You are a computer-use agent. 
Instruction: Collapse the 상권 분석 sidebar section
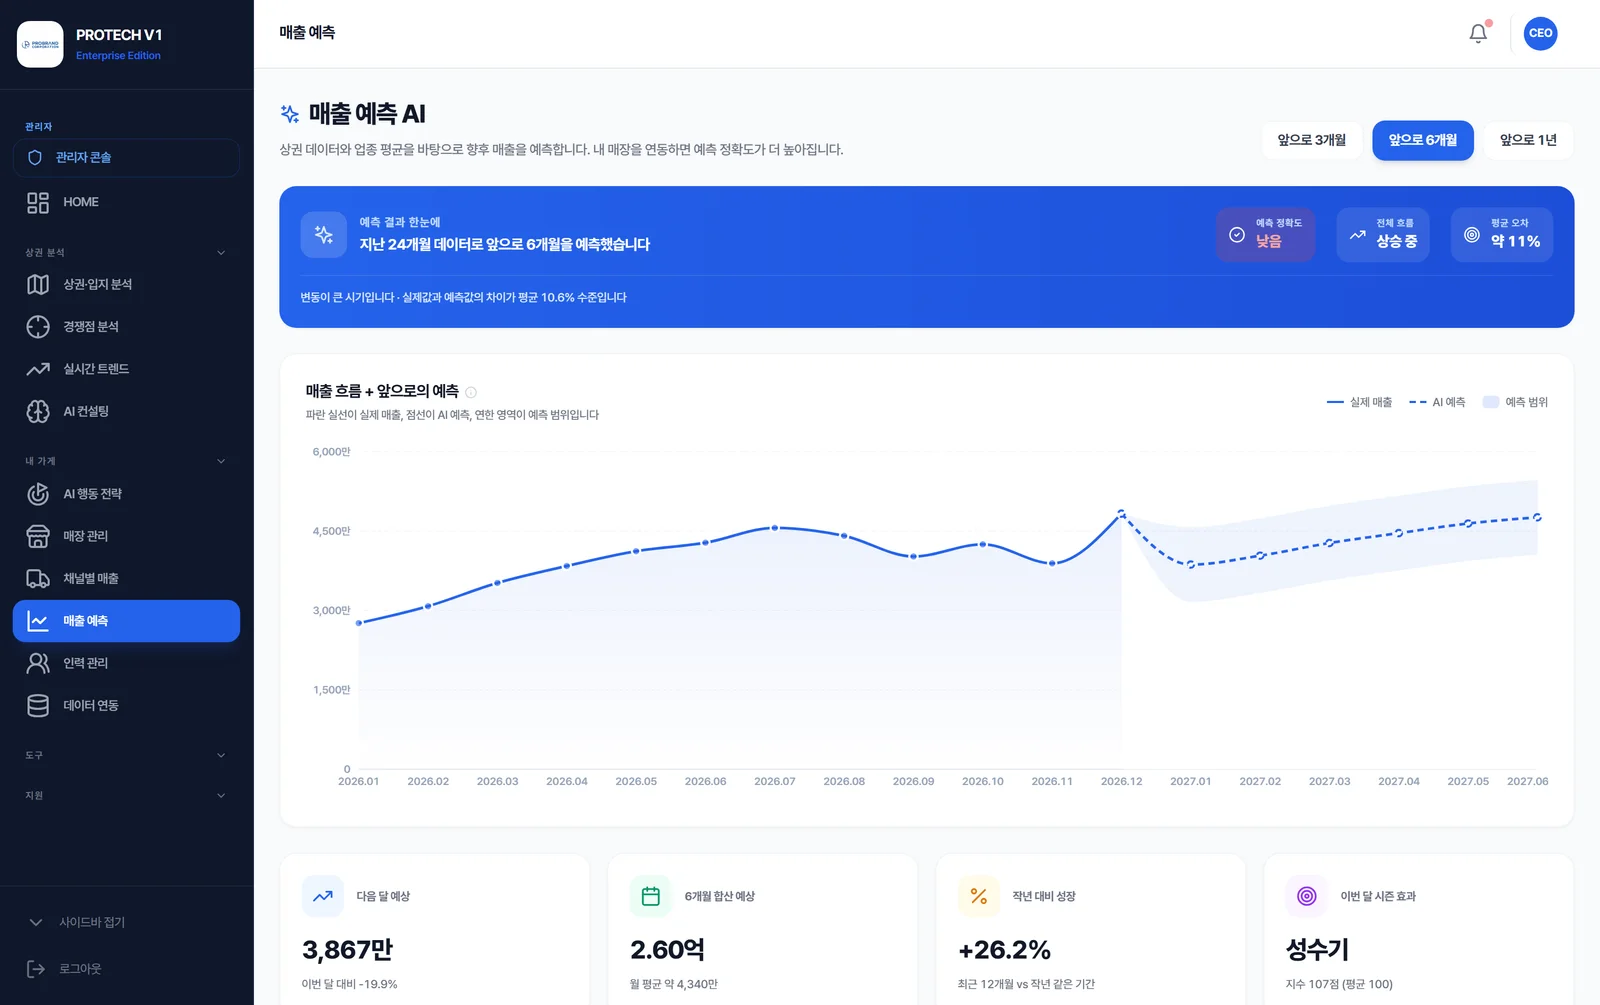pyautogui.click(x=221, y=253)
